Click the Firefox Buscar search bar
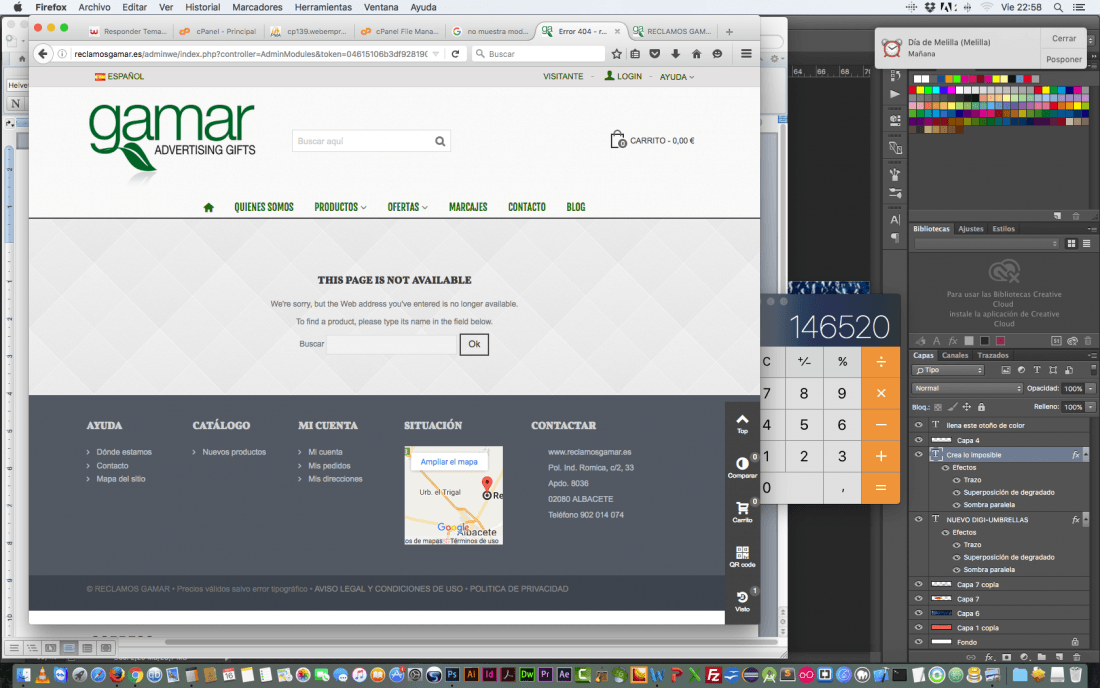The width and height of the screenshot is (1100, 688). pyautogui.click(x=538, y=53)
